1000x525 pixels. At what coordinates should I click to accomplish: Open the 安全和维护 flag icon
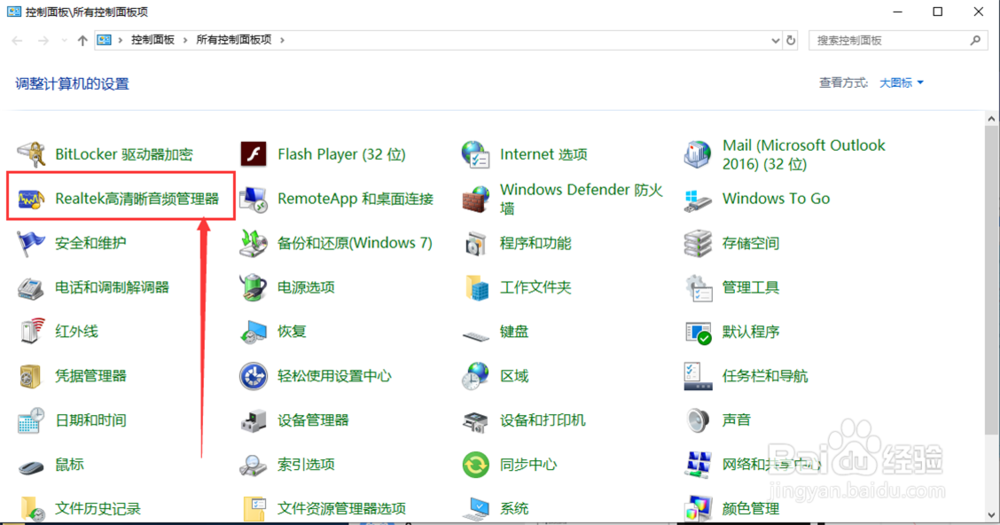pos(31,243)
